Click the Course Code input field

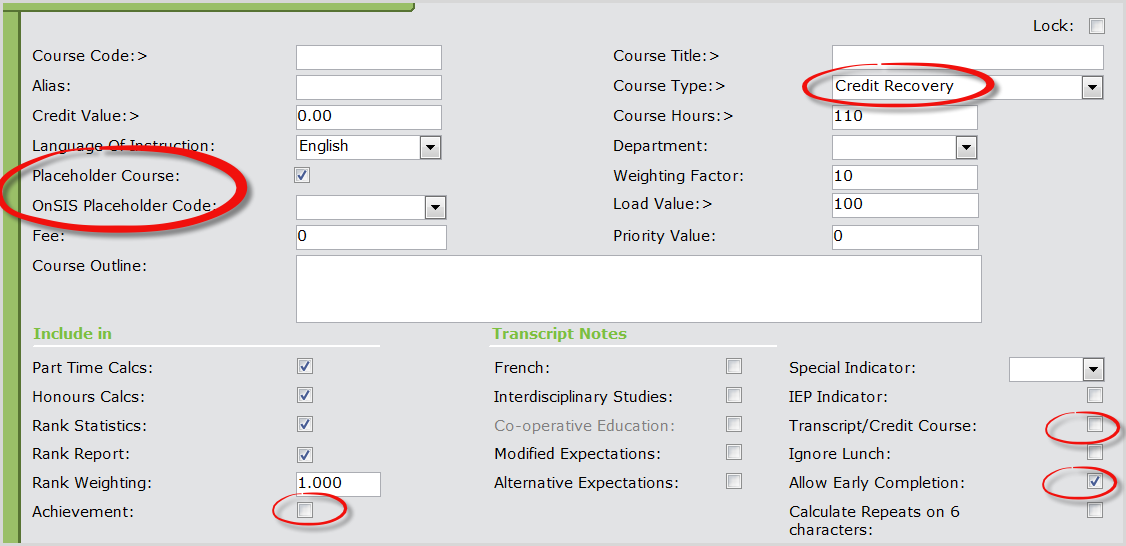point(369,57)
